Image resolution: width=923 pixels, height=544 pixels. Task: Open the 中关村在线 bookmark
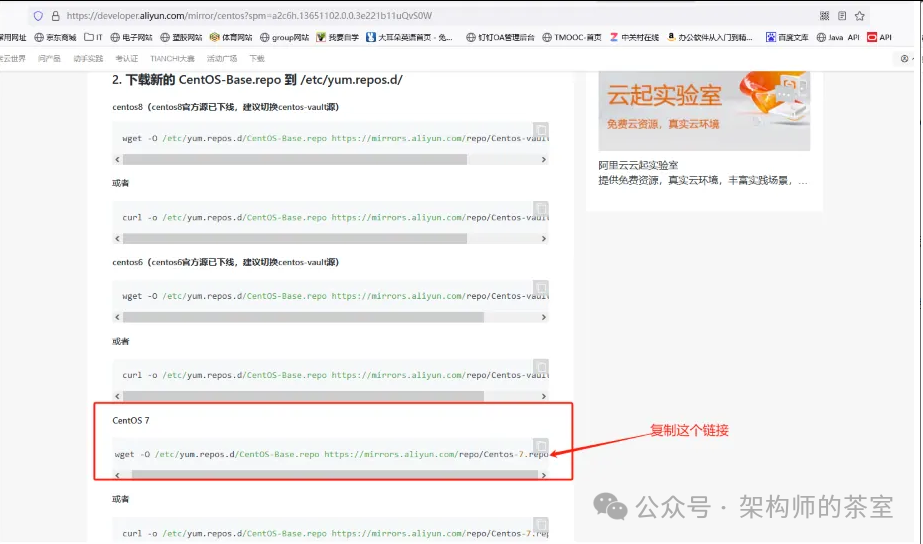634,37
